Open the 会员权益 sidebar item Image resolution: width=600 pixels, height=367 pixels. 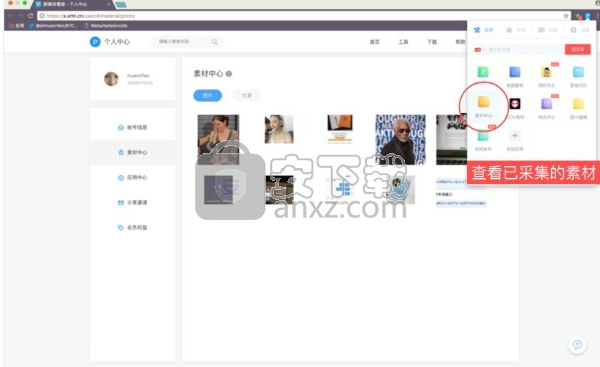[x=132, y=227]
